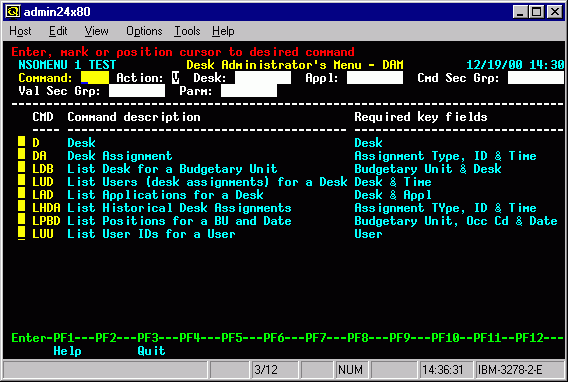Click 'List User IDs for a User'
Image resolution: width=568 pixels, height=382 pixels.
(x=151, y=234)
